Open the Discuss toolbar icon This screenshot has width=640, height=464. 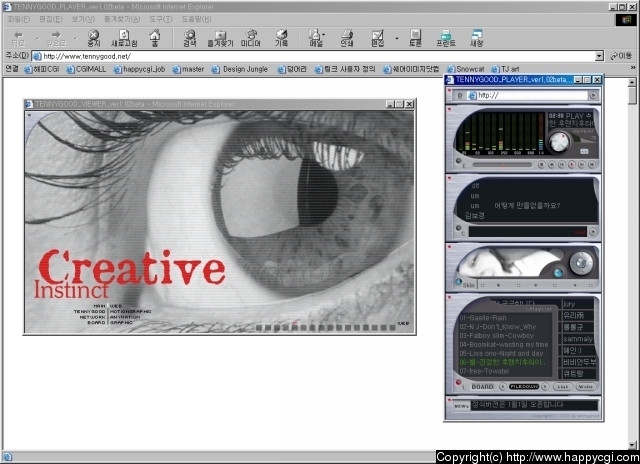click(x=415, y=38)
